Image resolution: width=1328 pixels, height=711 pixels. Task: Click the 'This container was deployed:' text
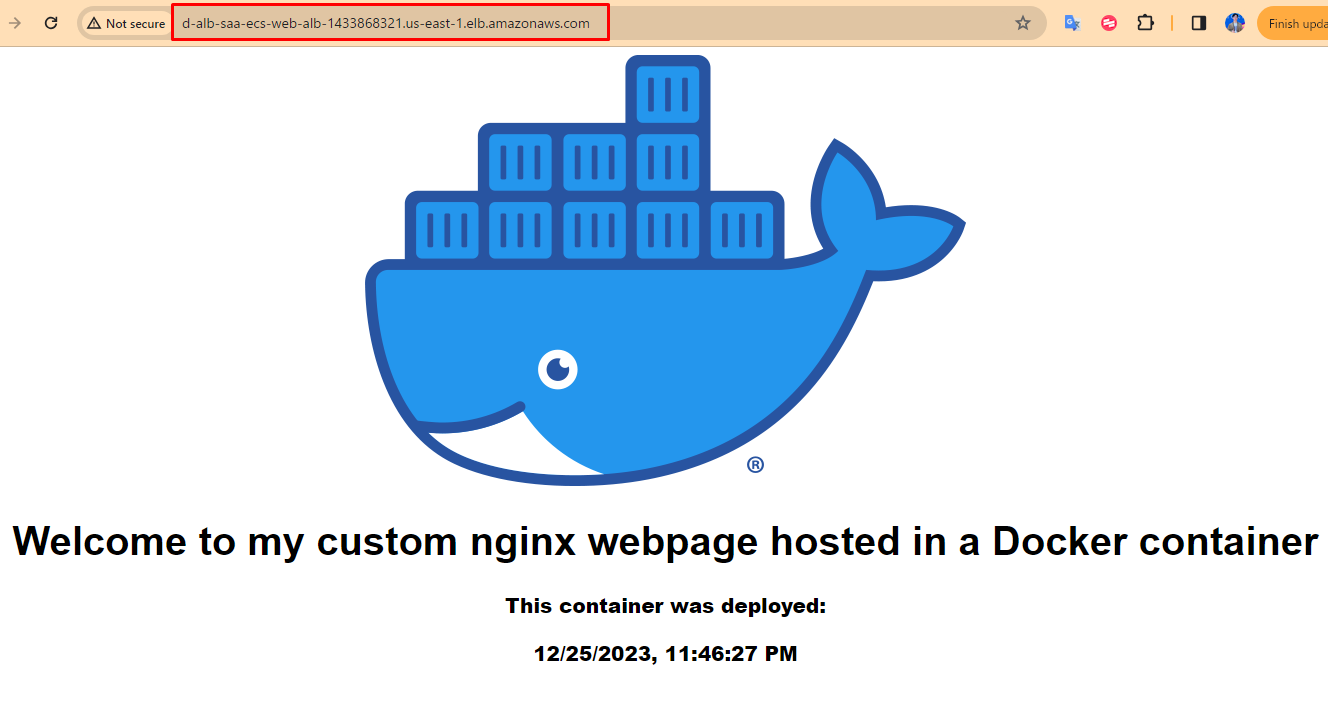pos(666,606)
